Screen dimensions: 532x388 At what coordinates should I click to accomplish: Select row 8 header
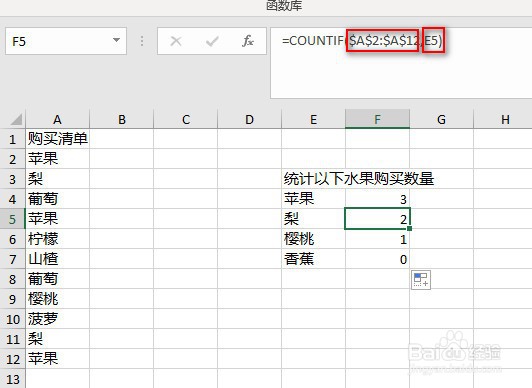point(13,279)
